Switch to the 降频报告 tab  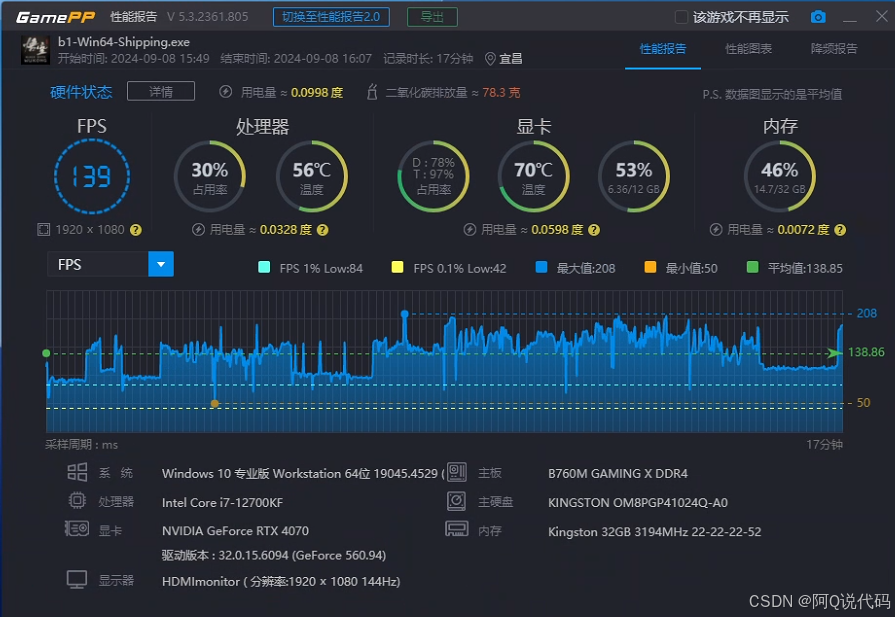(x=833, y=49)
